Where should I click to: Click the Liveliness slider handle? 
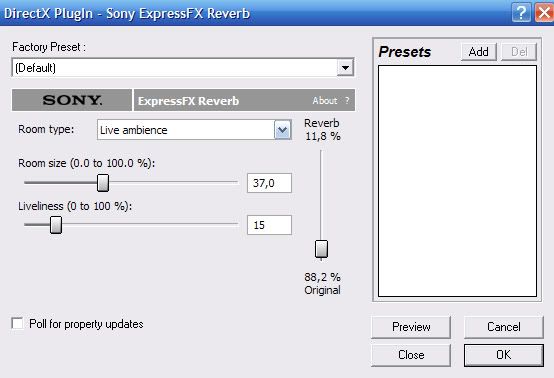click(55, 225)
